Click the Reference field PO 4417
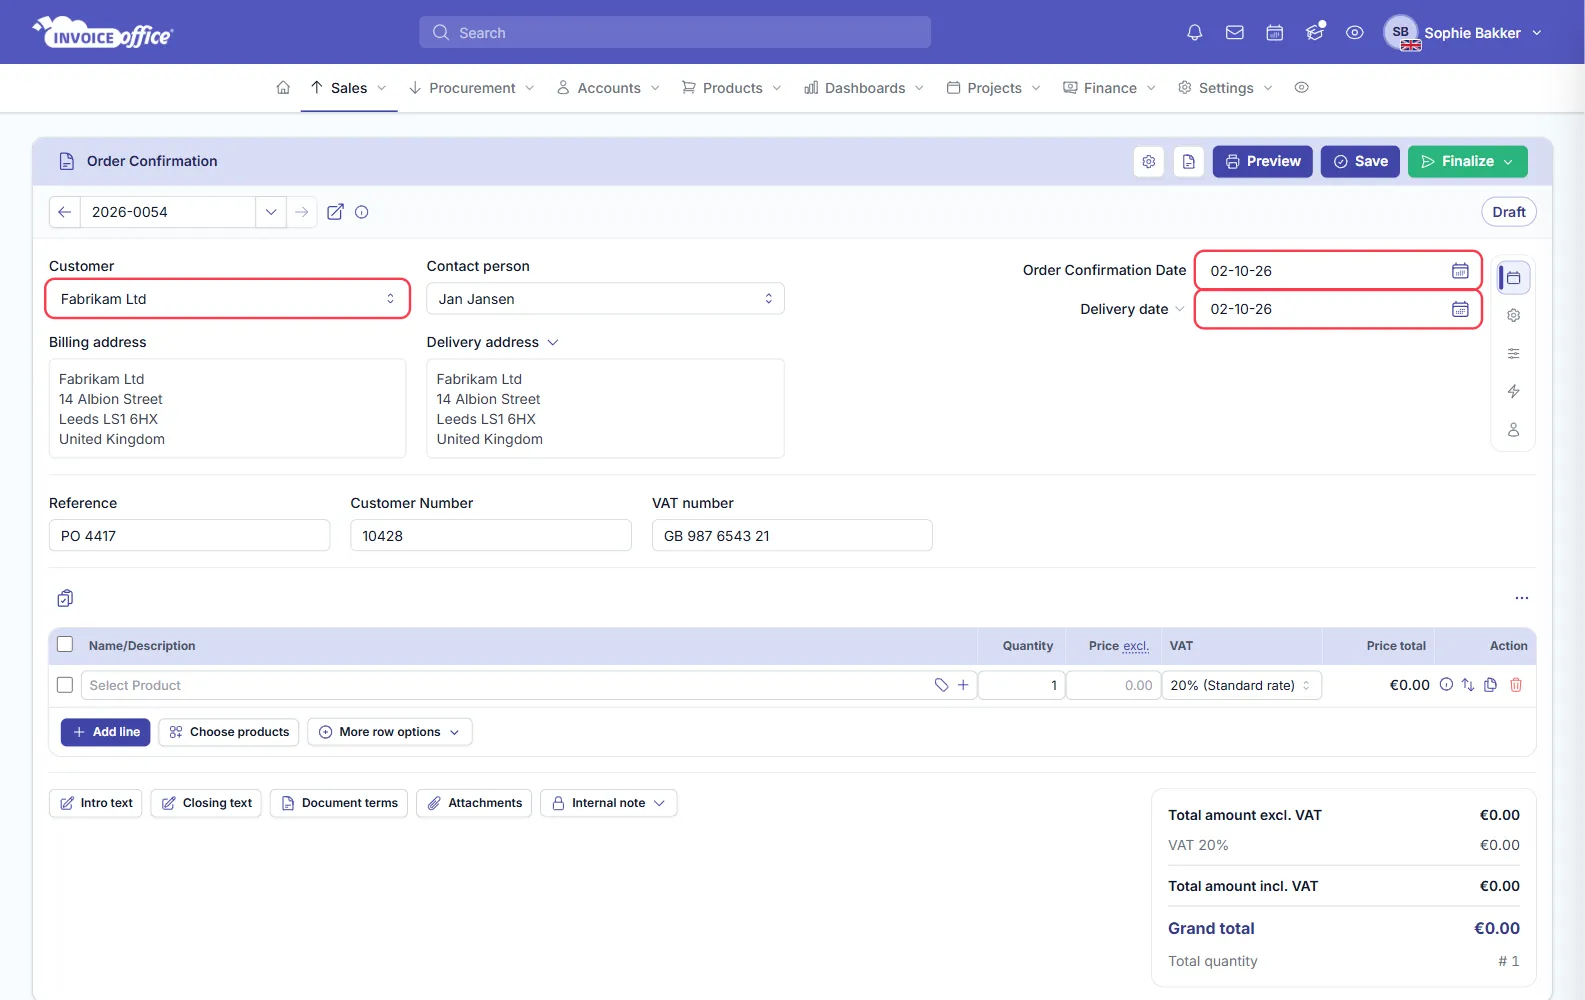The image size is (1585, 1000). [189, 535]
